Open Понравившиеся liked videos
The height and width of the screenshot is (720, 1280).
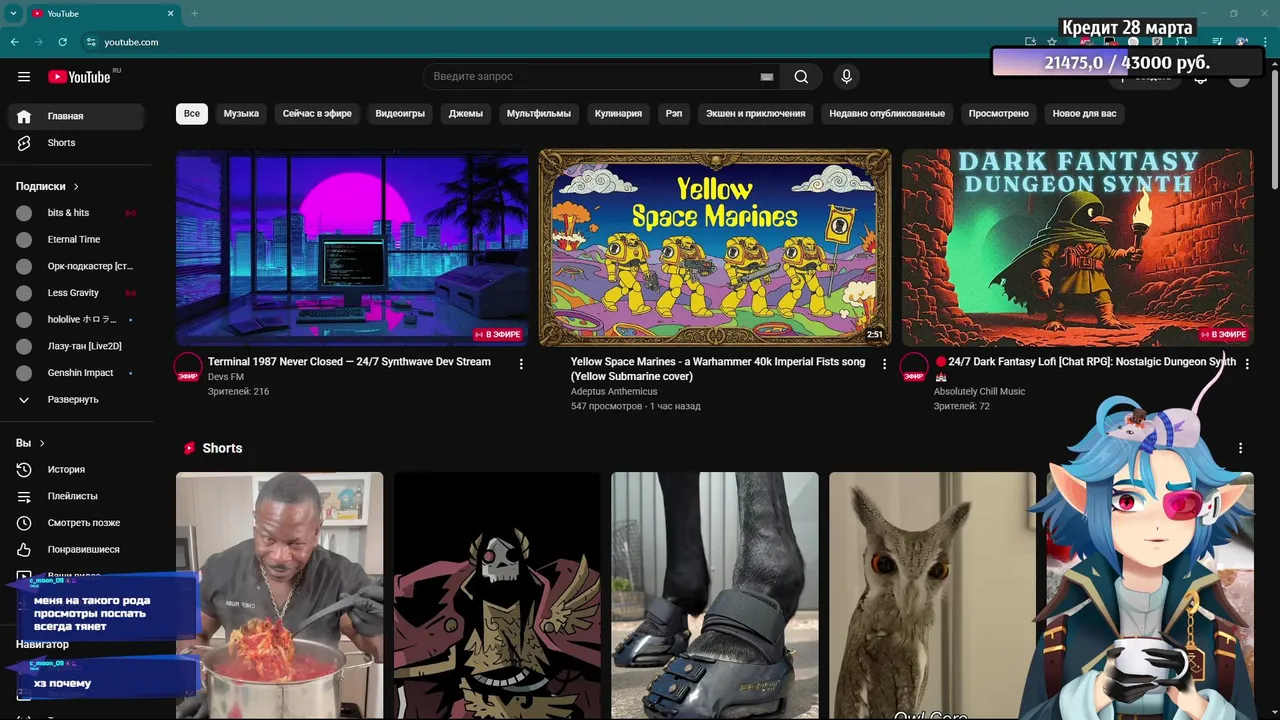tap(76, 549)
